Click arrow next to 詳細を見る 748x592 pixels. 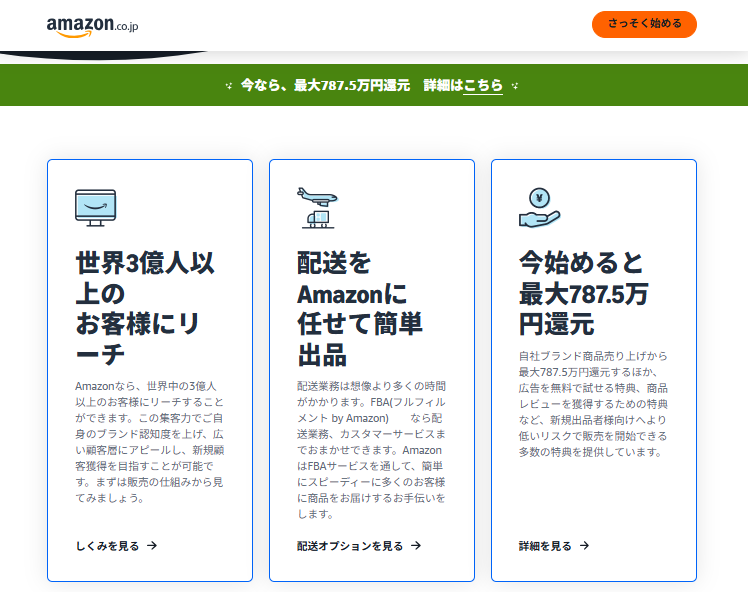point(585,546)
